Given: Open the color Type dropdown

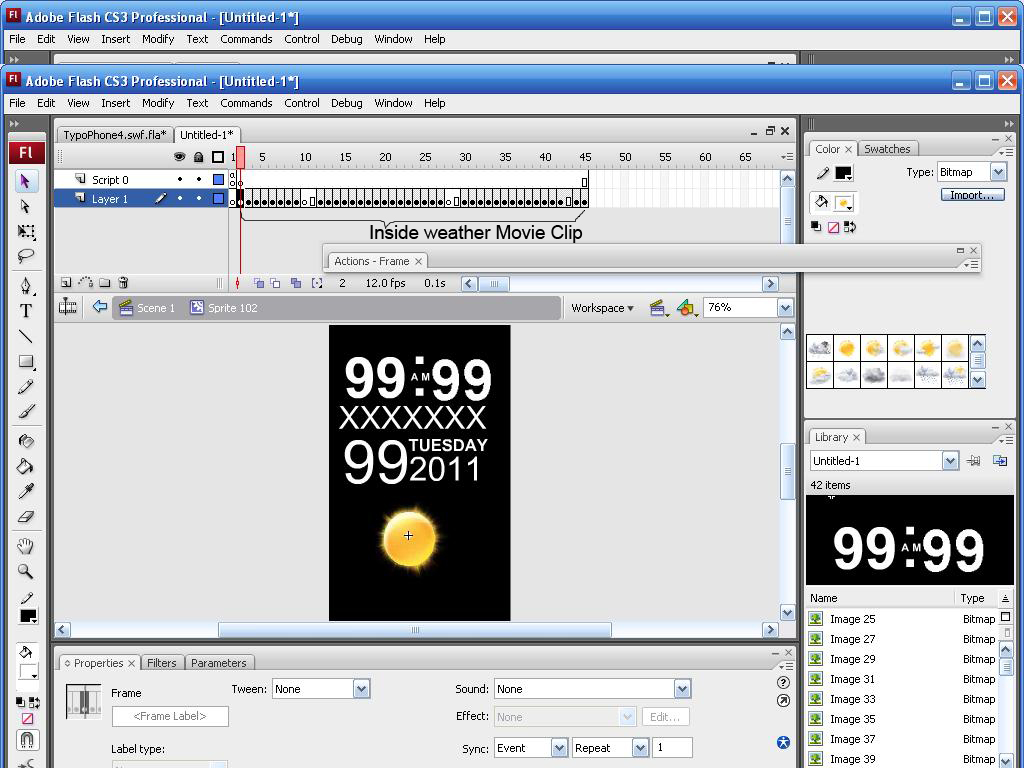Looking at the screenshot, I should pos(997,172).
